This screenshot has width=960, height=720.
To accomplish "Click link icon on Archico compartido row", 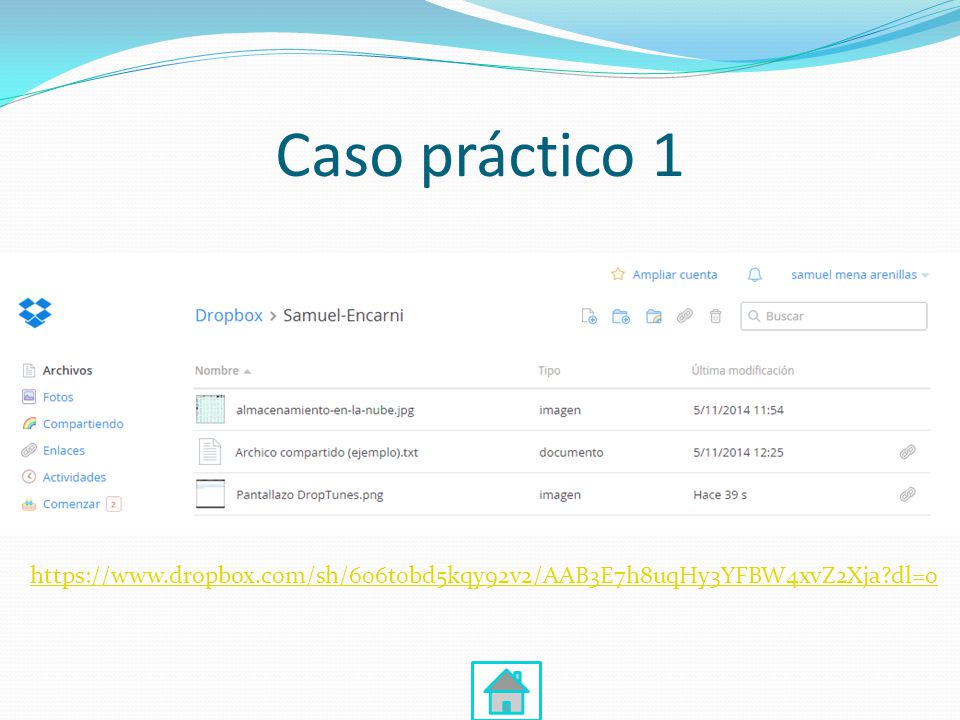I will tap(907, 452).
